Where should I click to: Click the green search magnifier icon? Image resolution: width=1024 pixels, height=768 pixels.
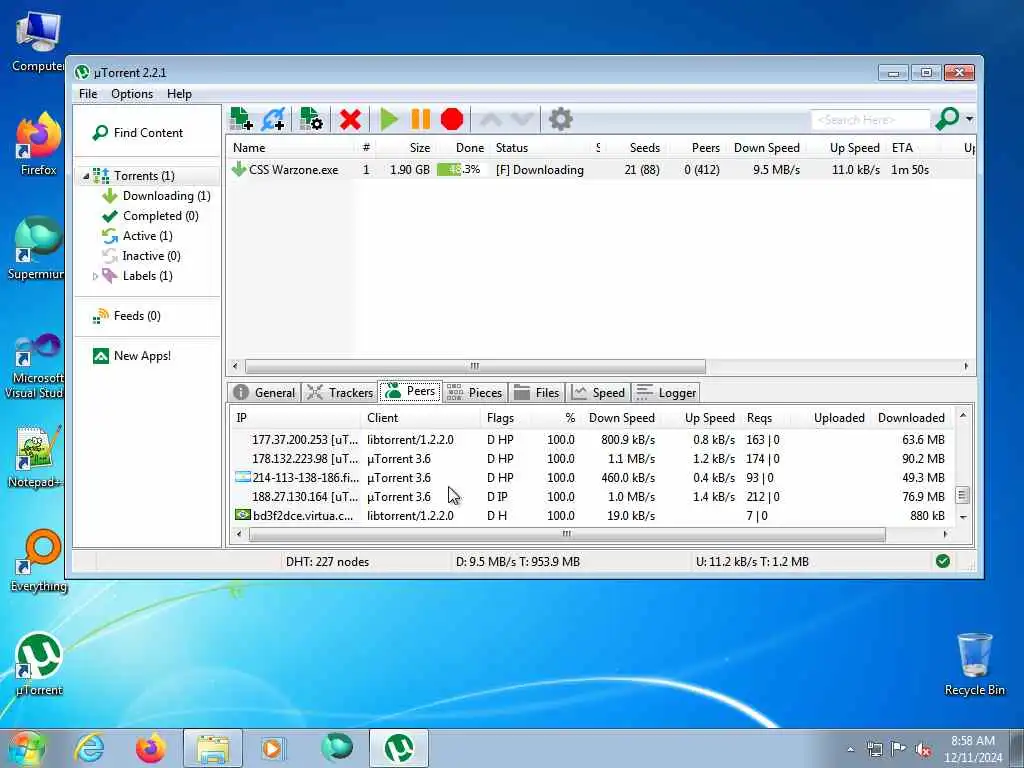[947, 119]
